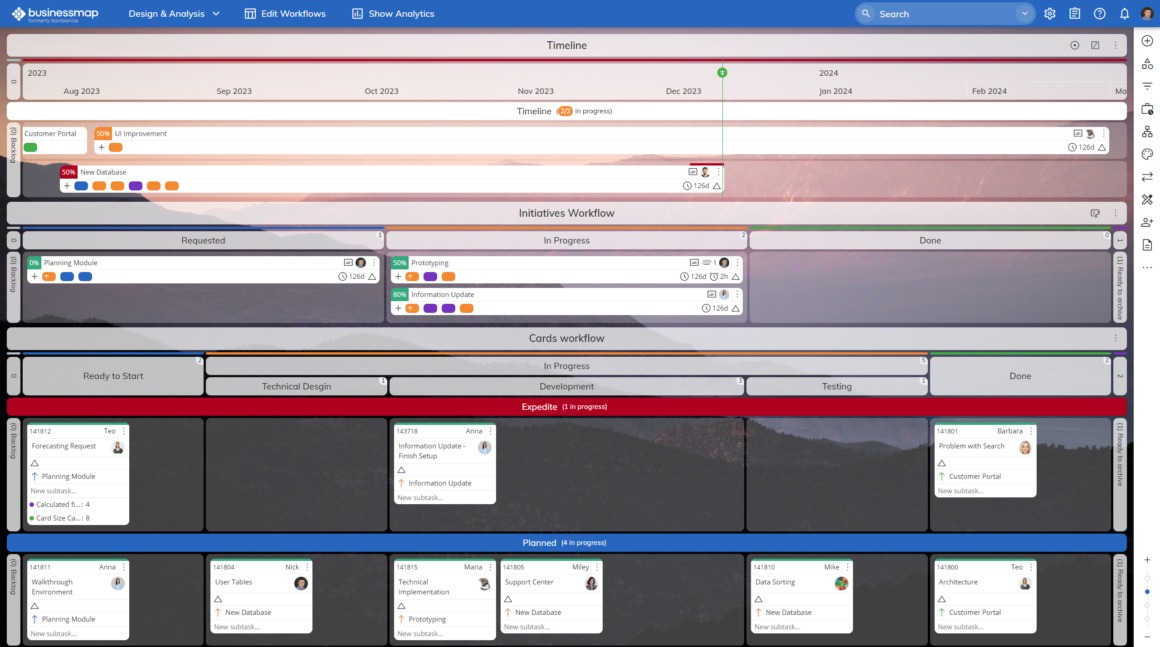
Task: Open the help question mark icon
Action: pyautogui.click(x=1100, y=13)
